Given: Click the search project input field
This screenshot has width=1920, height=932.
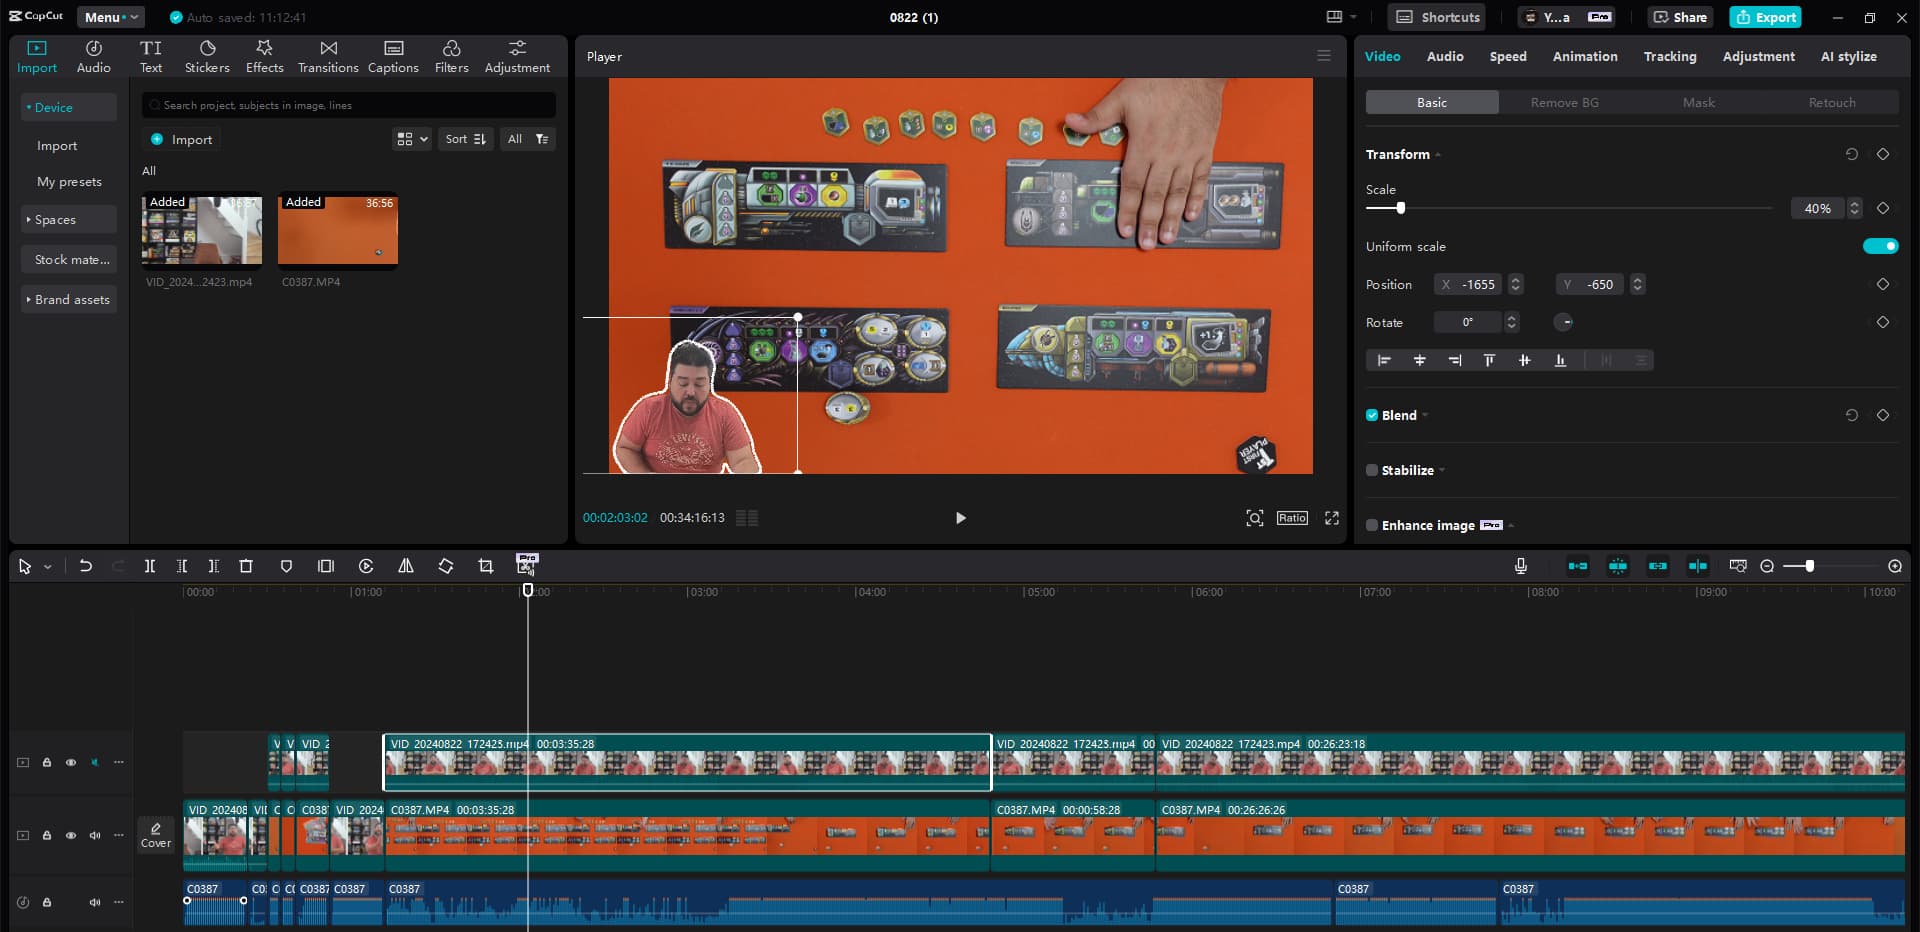Looking at the screenshot, I should [x=349, y=105].
